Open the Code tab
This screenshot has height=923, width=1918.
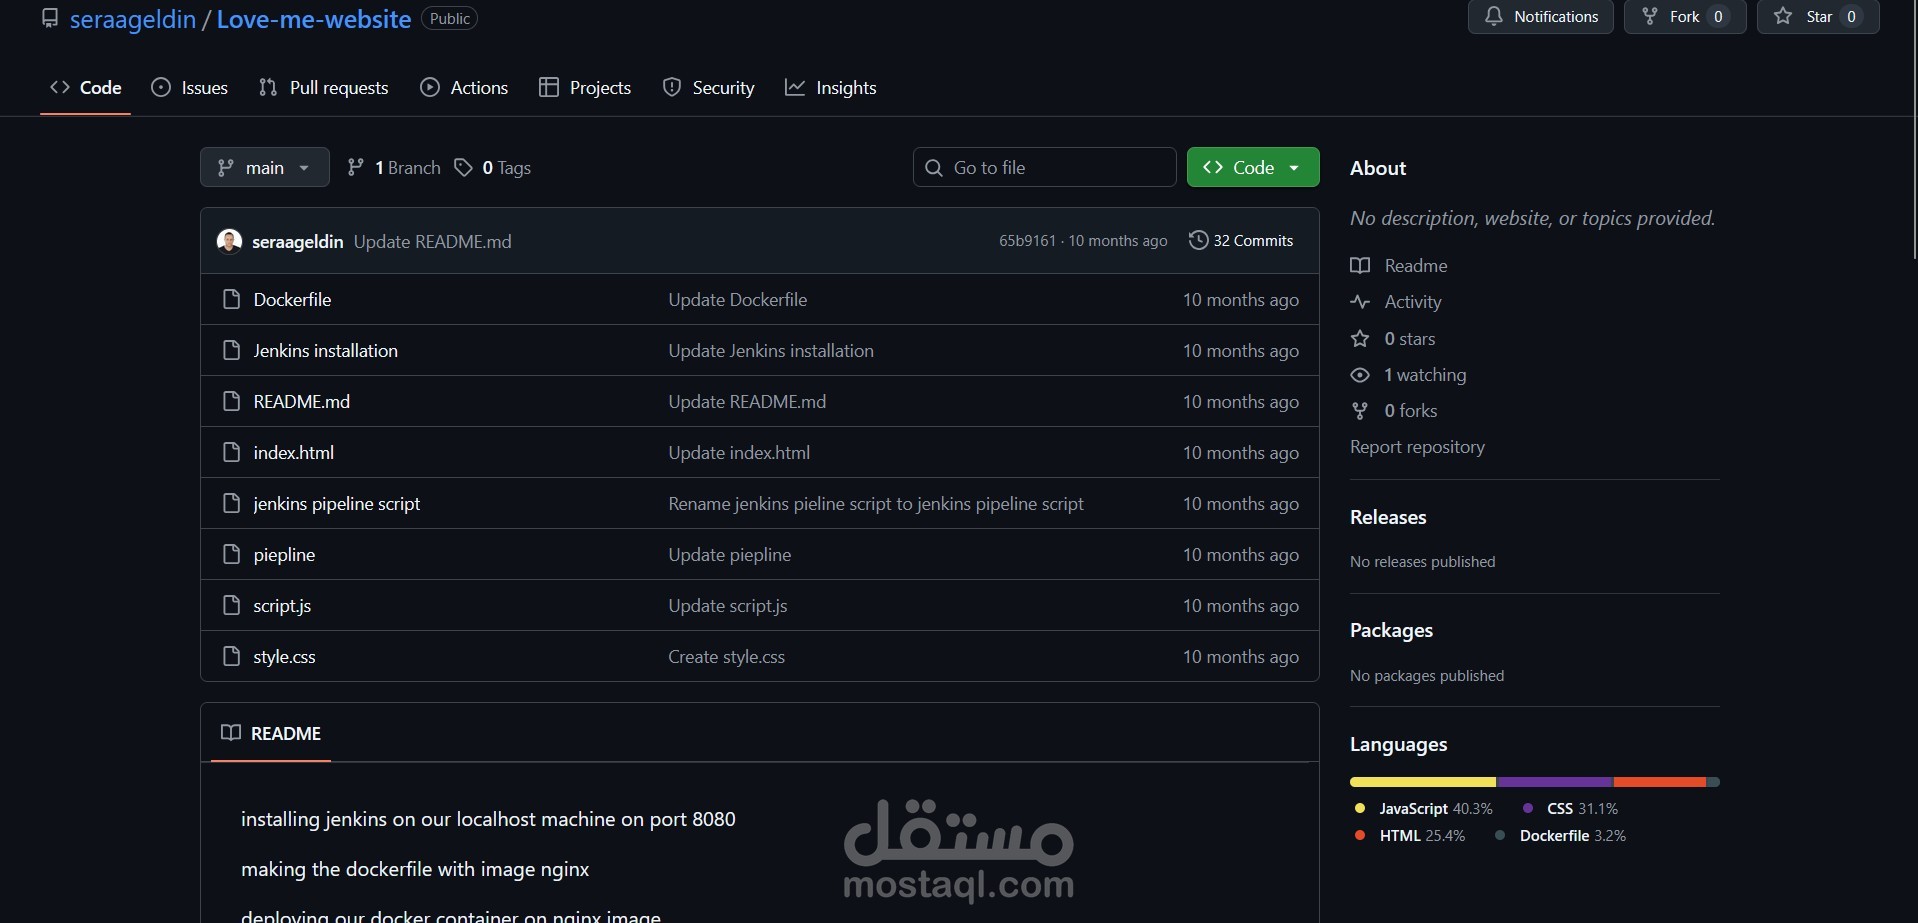(x=86, y=88)
